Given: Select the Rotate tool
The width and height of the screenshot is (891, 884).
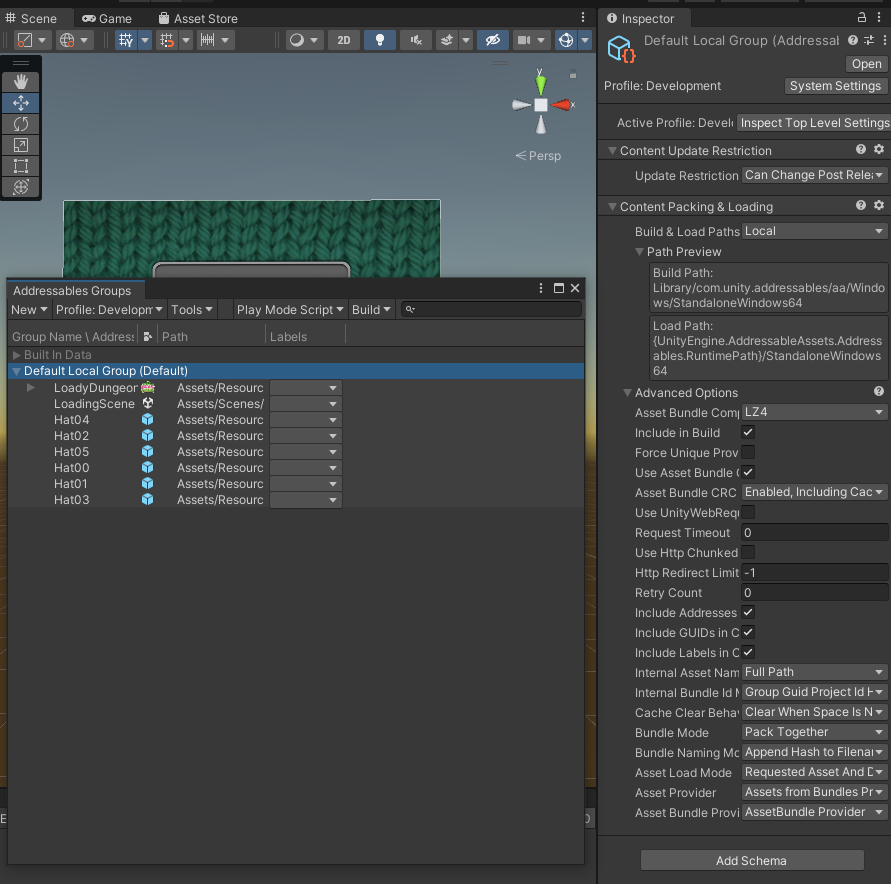Looking at the screenshot, I should click(x=21, y=124).
